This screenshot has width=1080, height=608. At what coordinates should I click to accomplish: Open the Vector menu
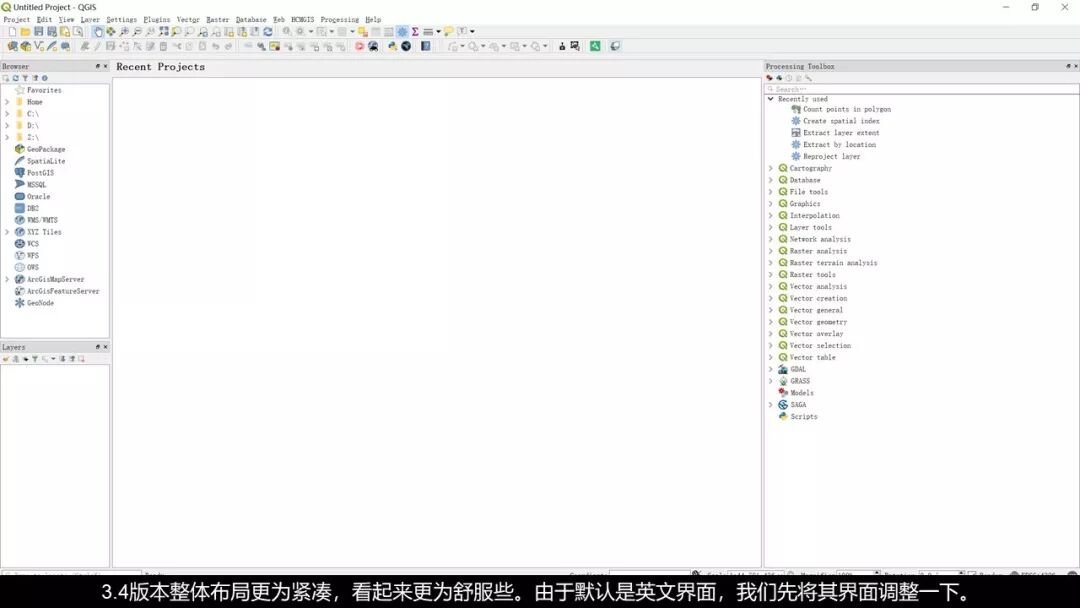click(188, 19)
